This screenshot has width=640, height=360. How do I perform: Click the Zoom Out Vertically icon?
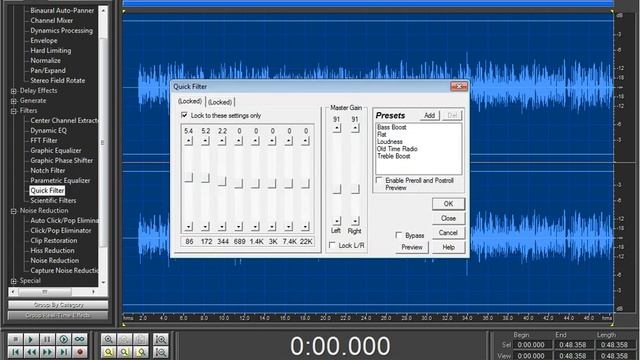pos(161,352)
